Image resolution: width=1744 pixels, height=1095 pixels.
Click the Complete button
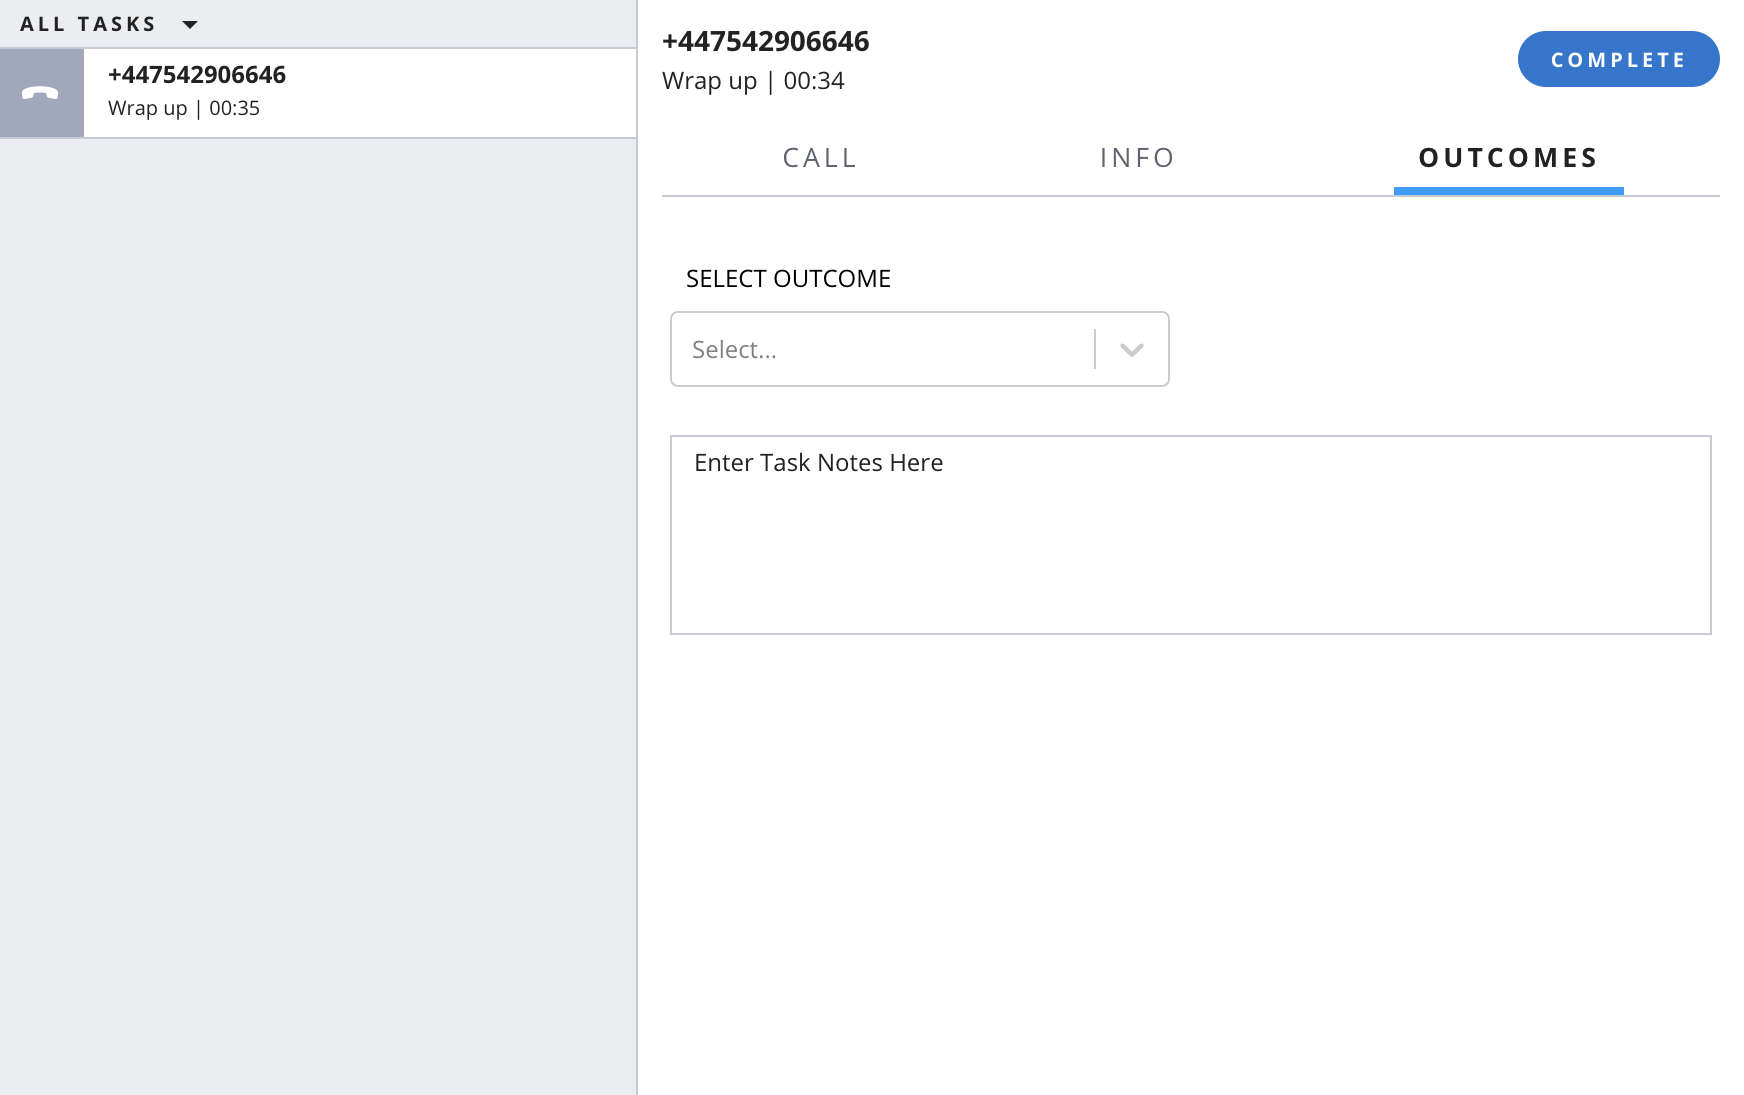click(1618, 59)
